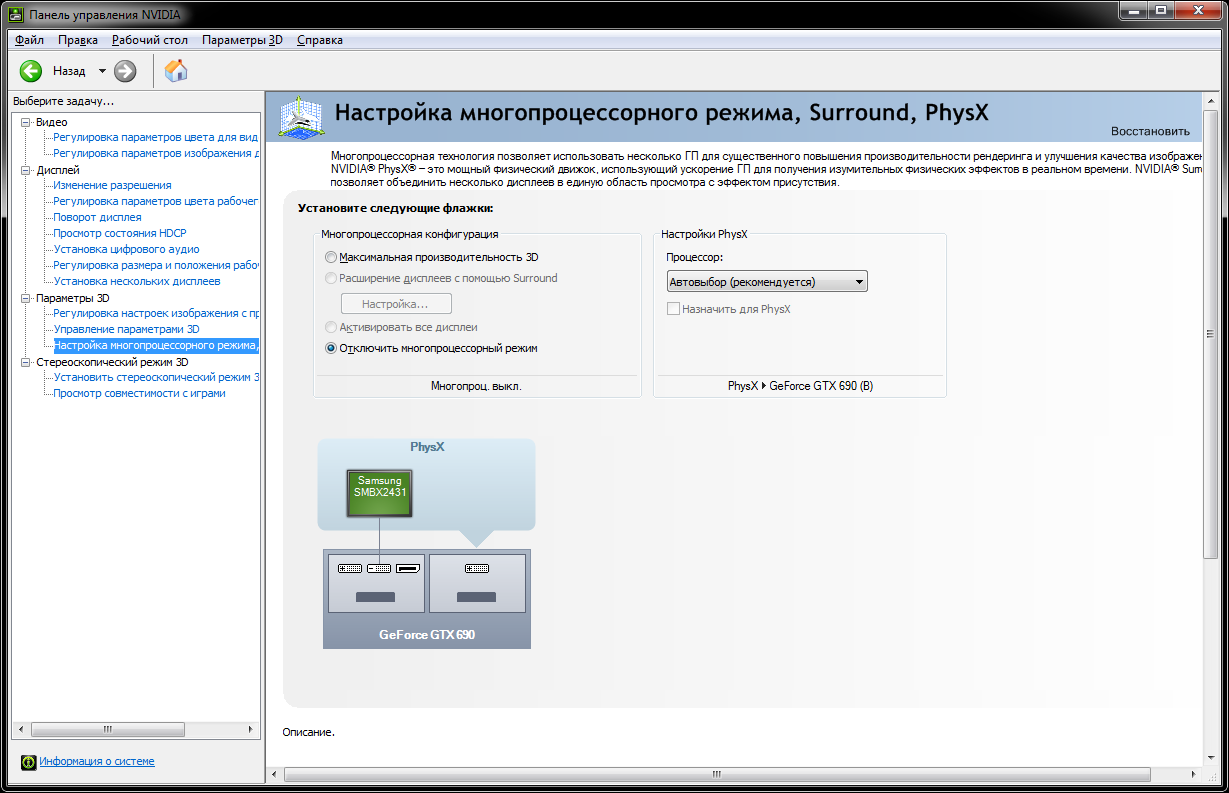The image size is (1229, 793).
Task: Click the DVI connector on GPU B
Action: (x=477, y=568)
